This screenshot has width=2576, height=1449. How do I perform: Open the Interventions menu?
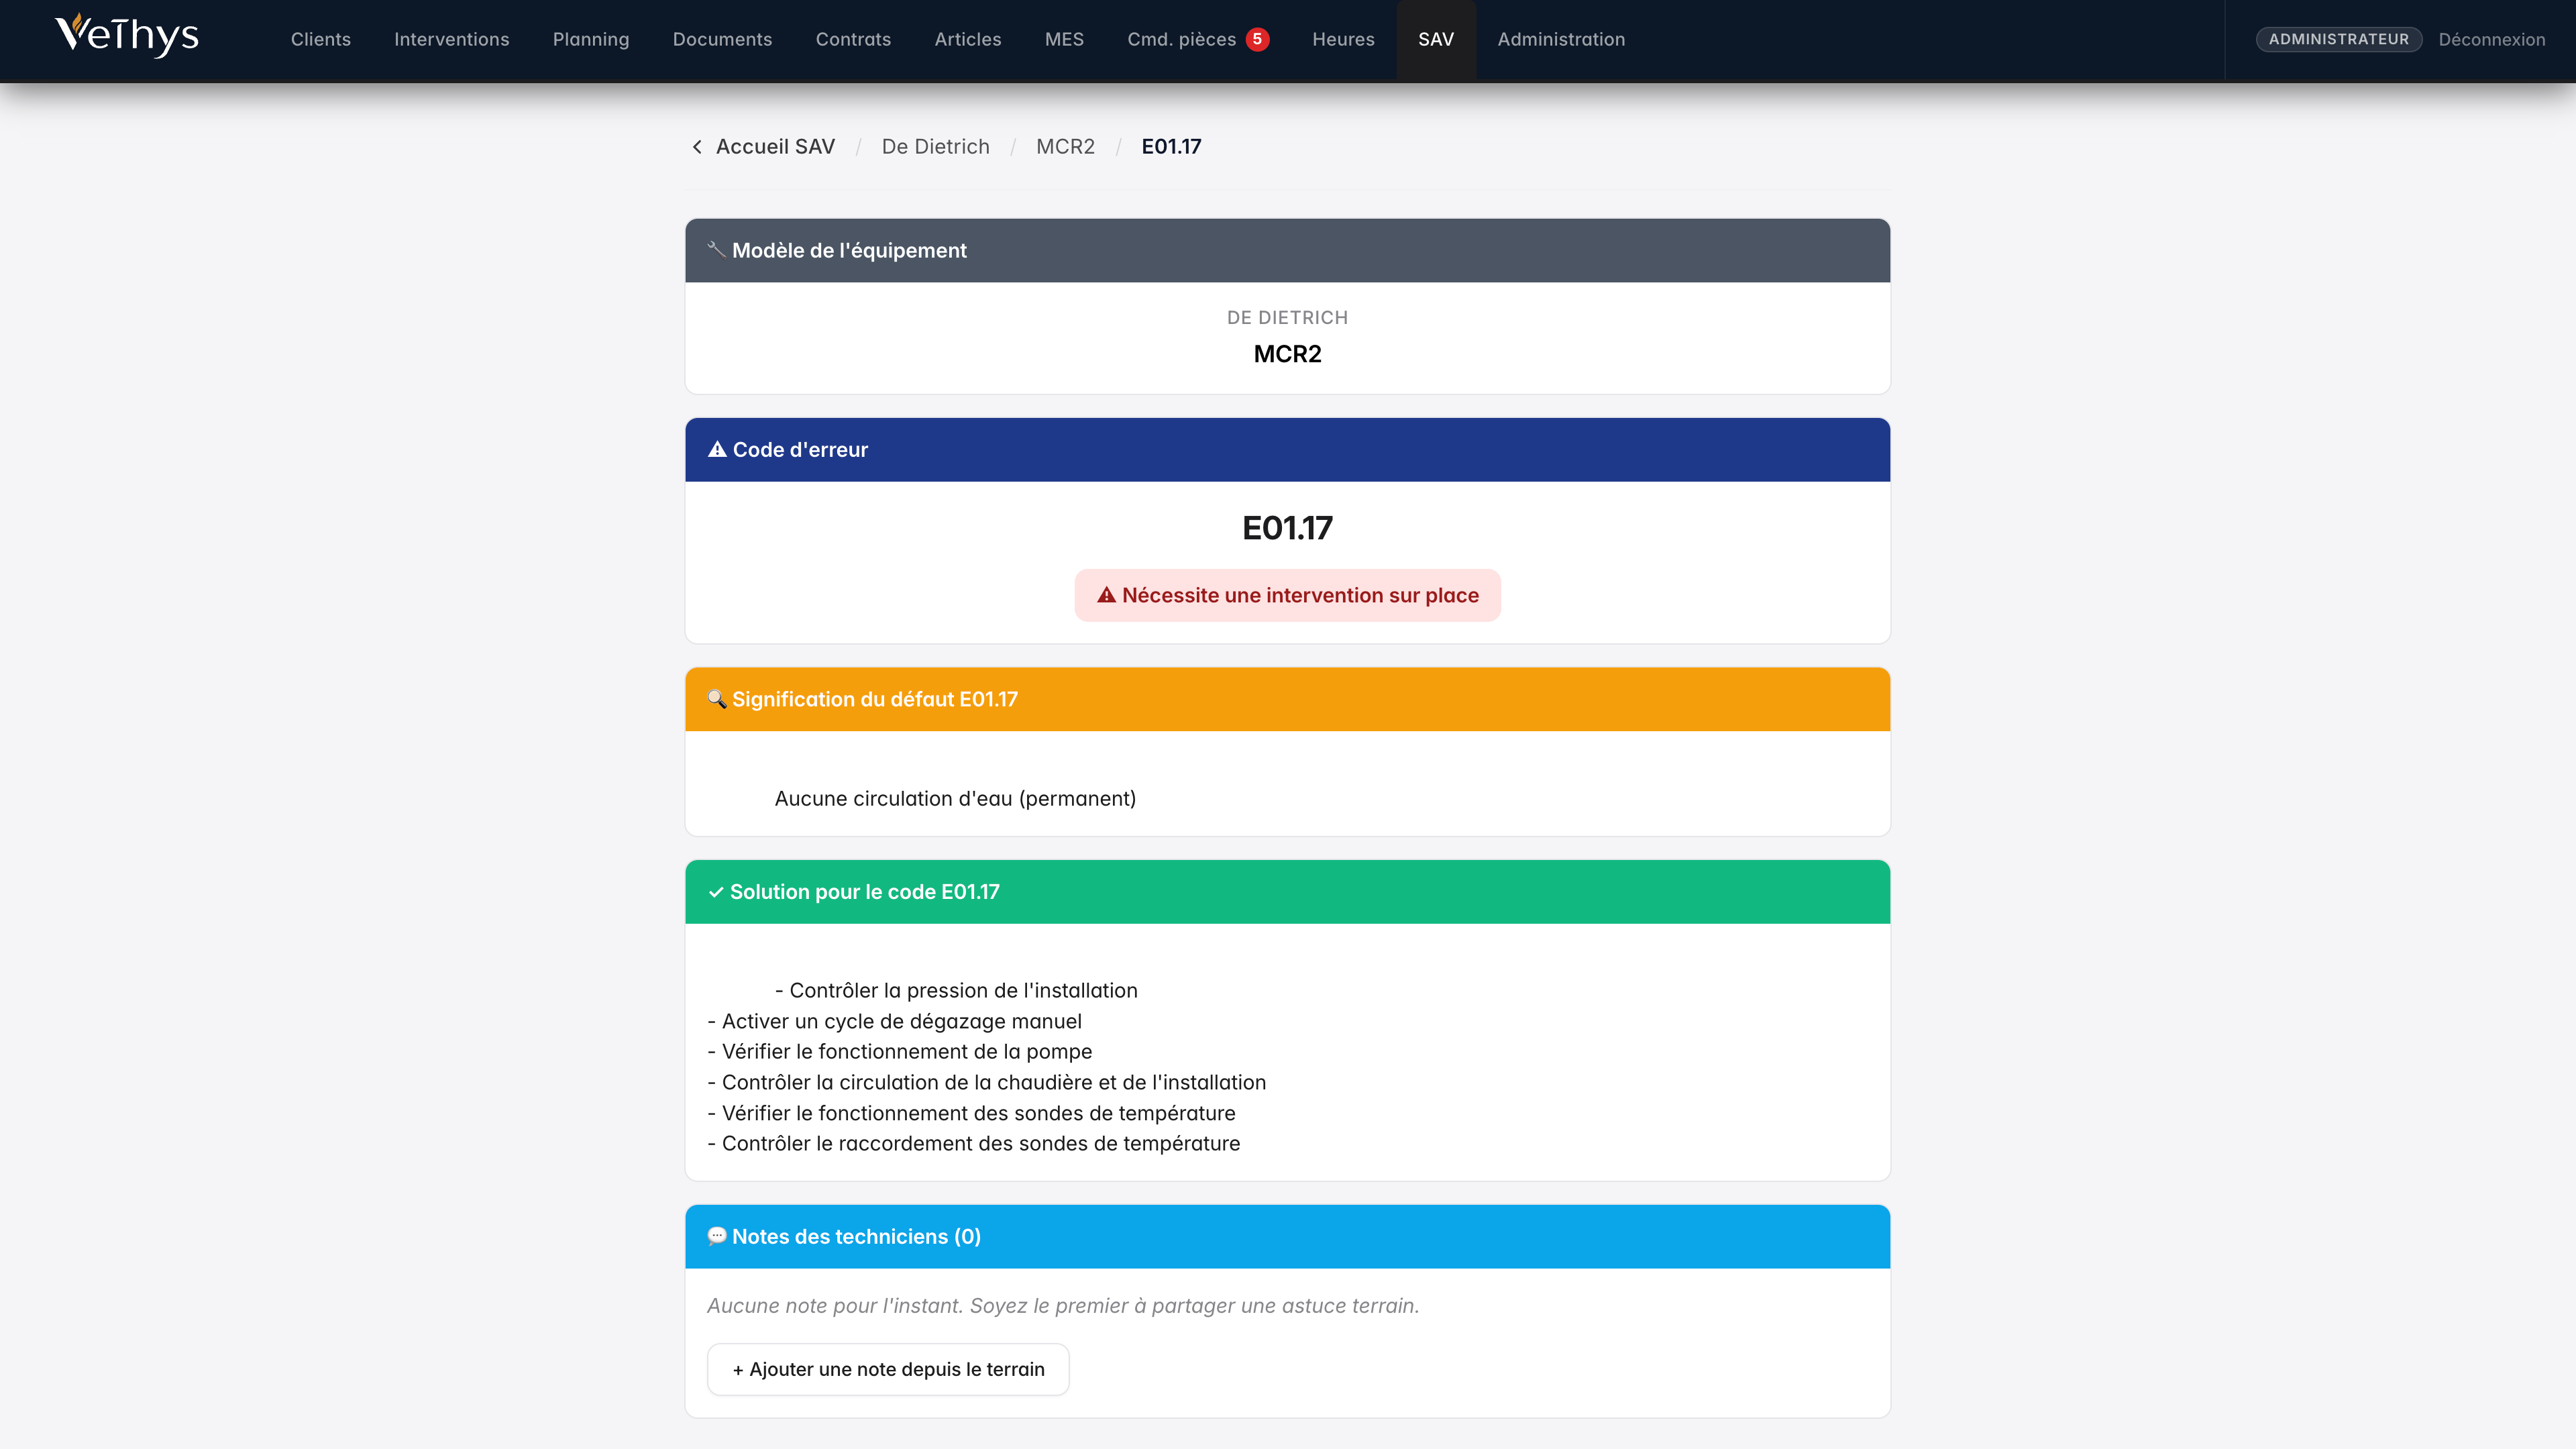coord(451,39)
